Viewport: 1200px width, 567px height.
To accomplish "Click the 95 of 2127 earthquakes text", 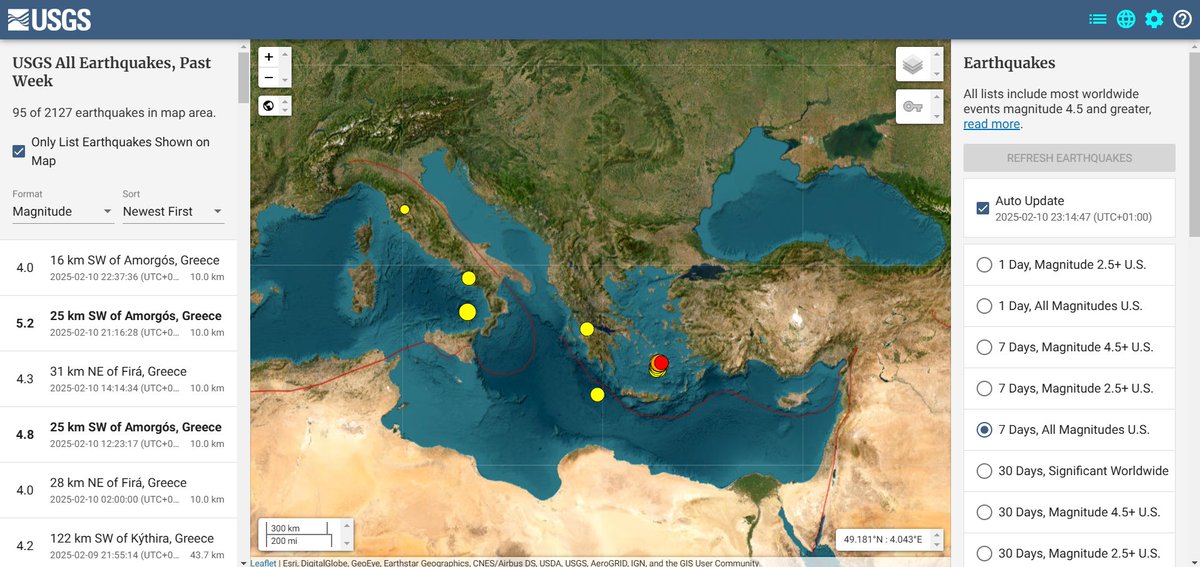I will tap(114, 112).
